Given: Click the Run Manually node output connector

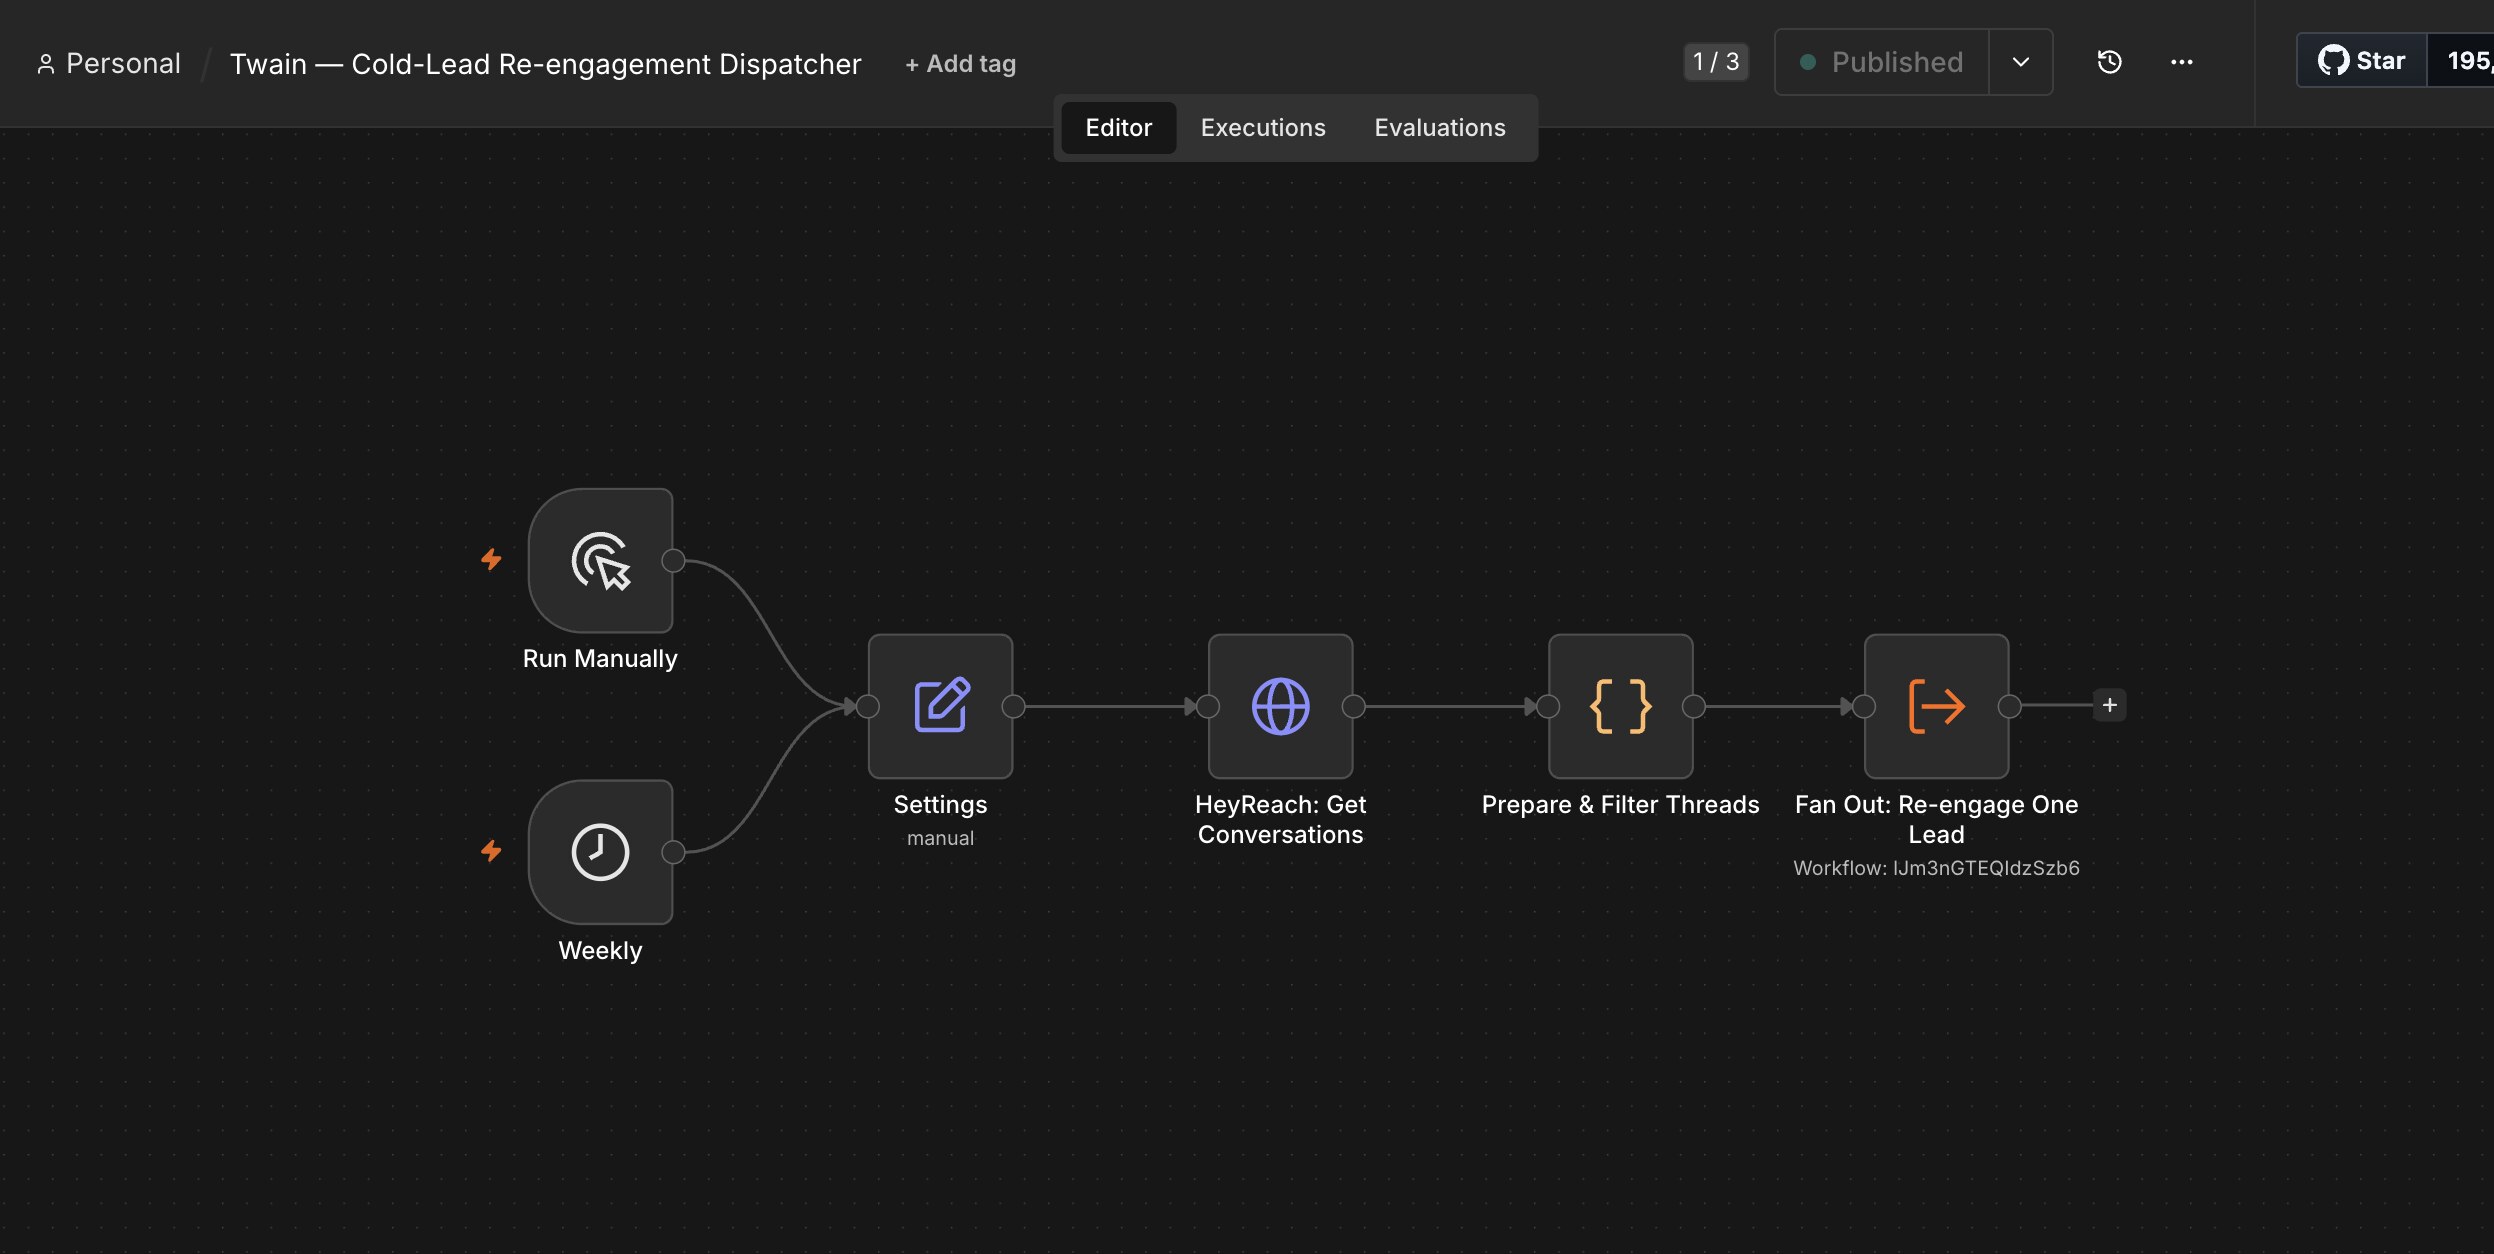Looking at the screenshot, I should point(674,560).
